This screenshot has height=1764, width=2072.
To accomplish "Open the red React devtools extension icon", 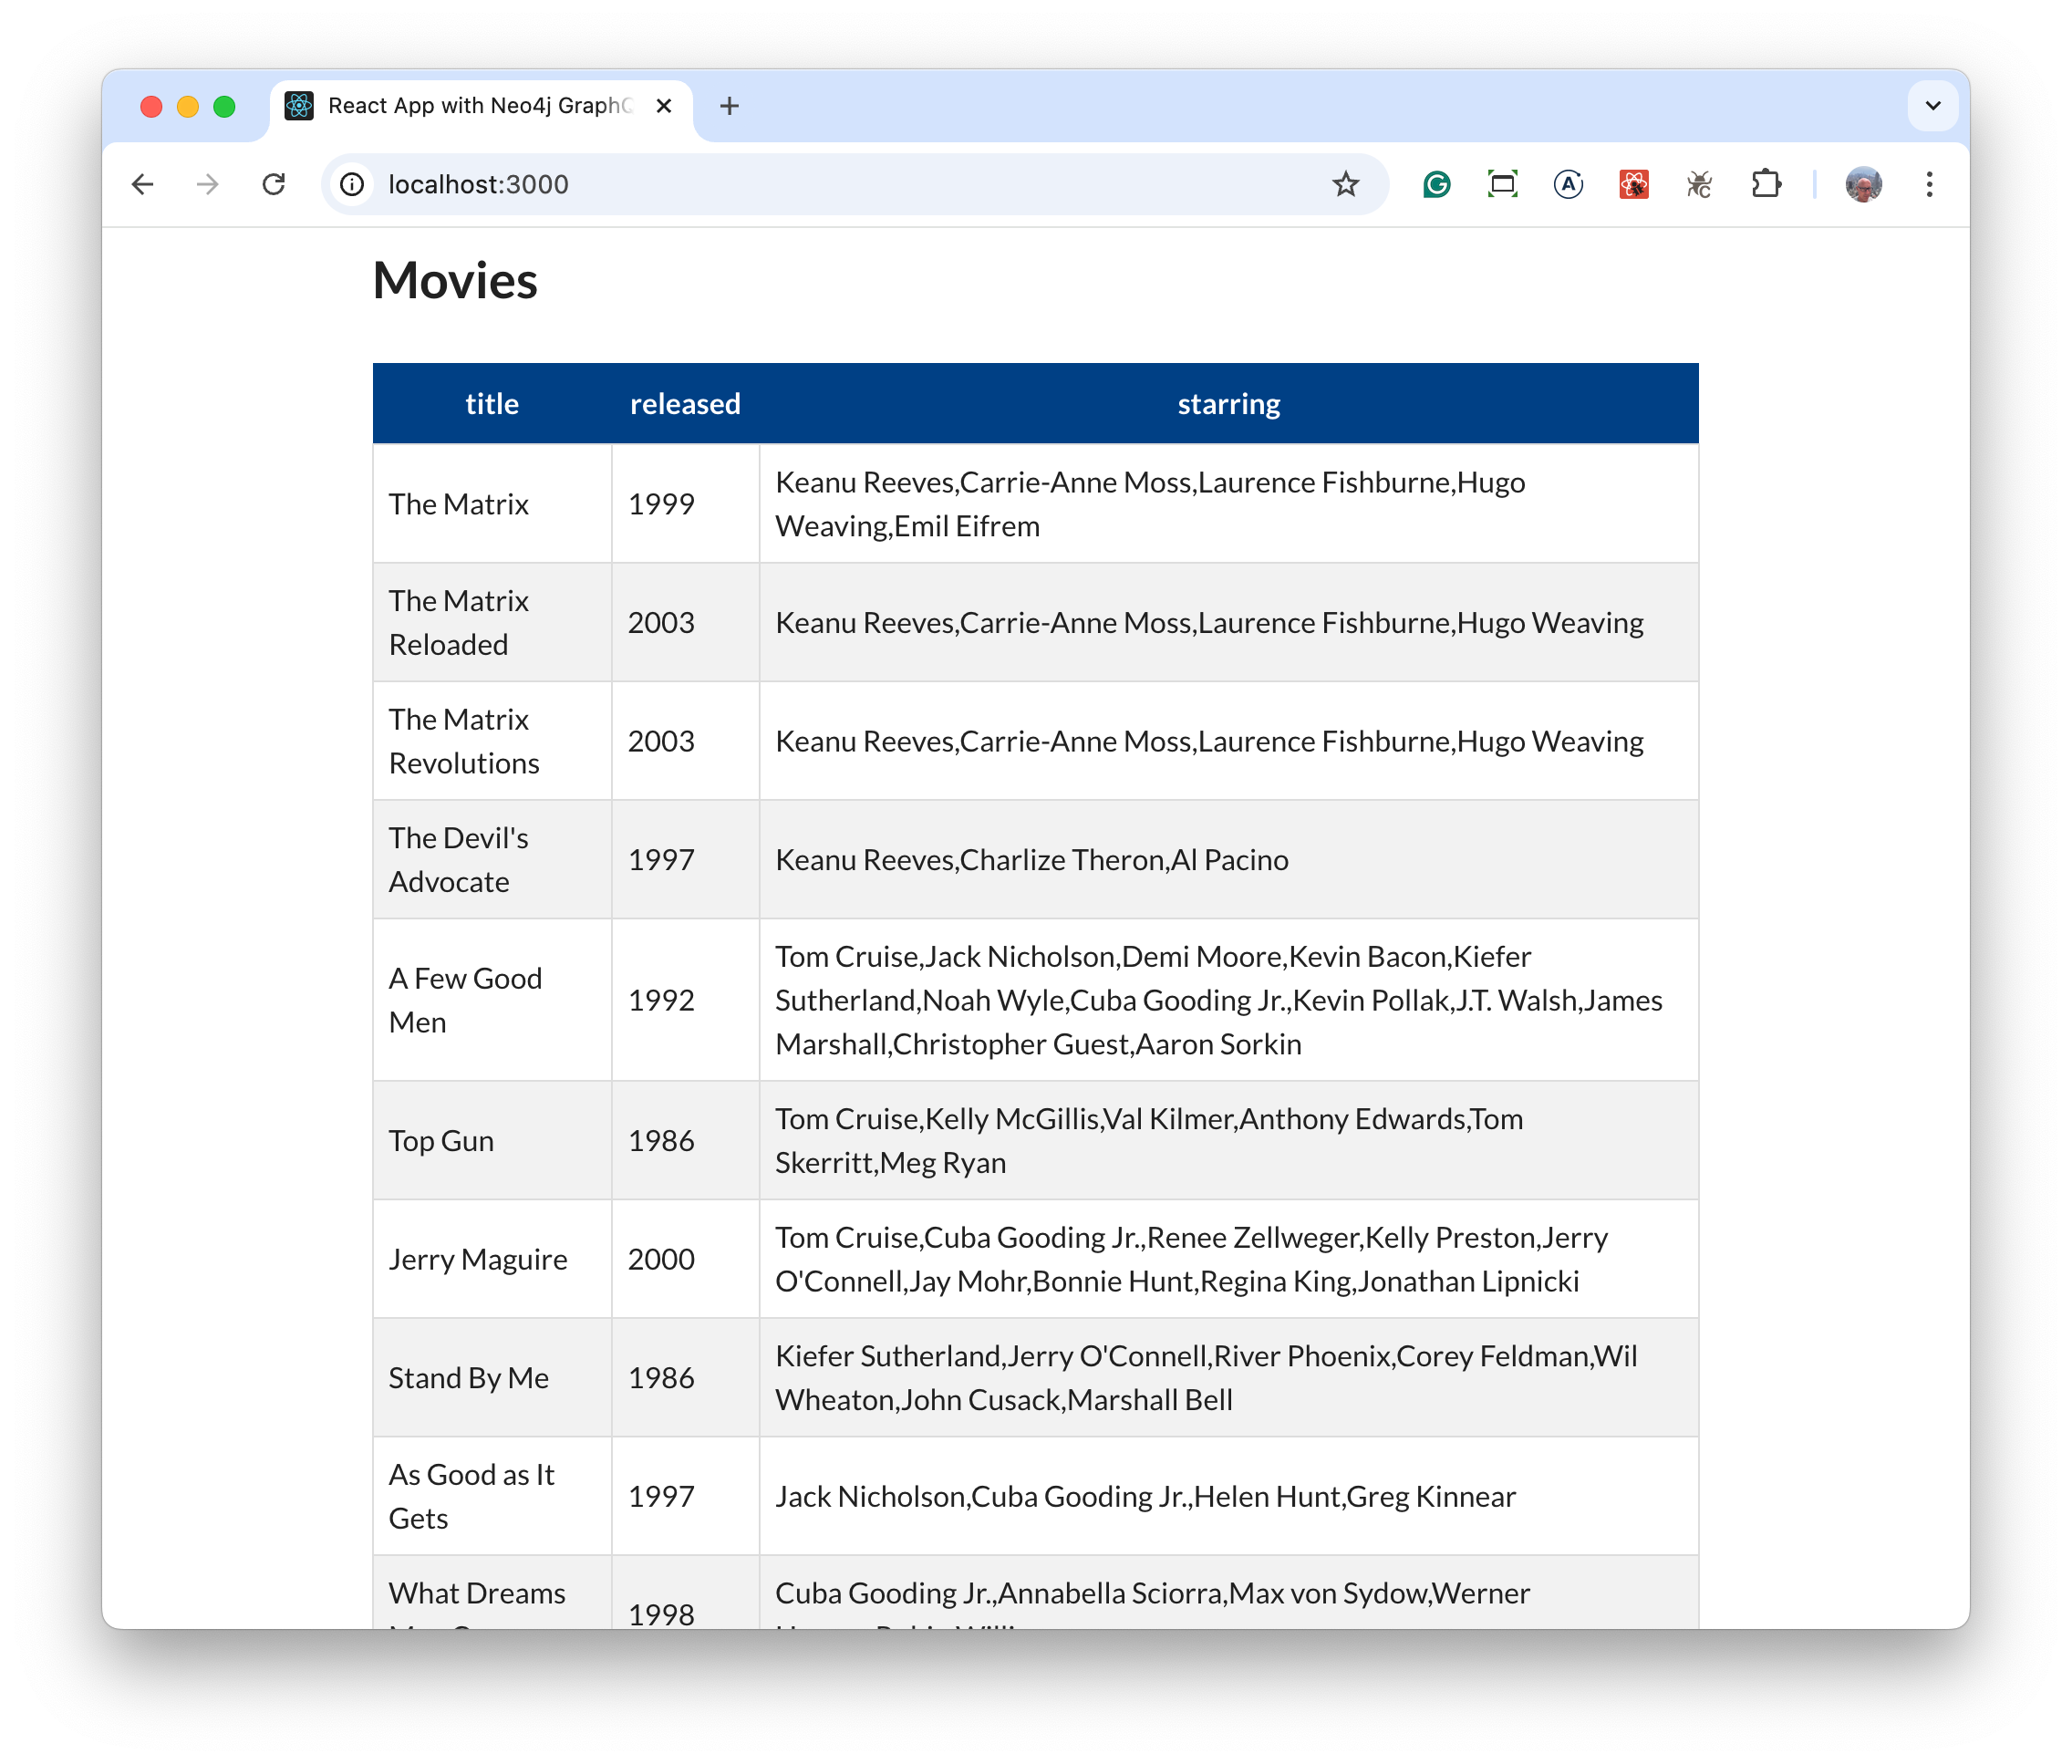I will click(1634, 184).
